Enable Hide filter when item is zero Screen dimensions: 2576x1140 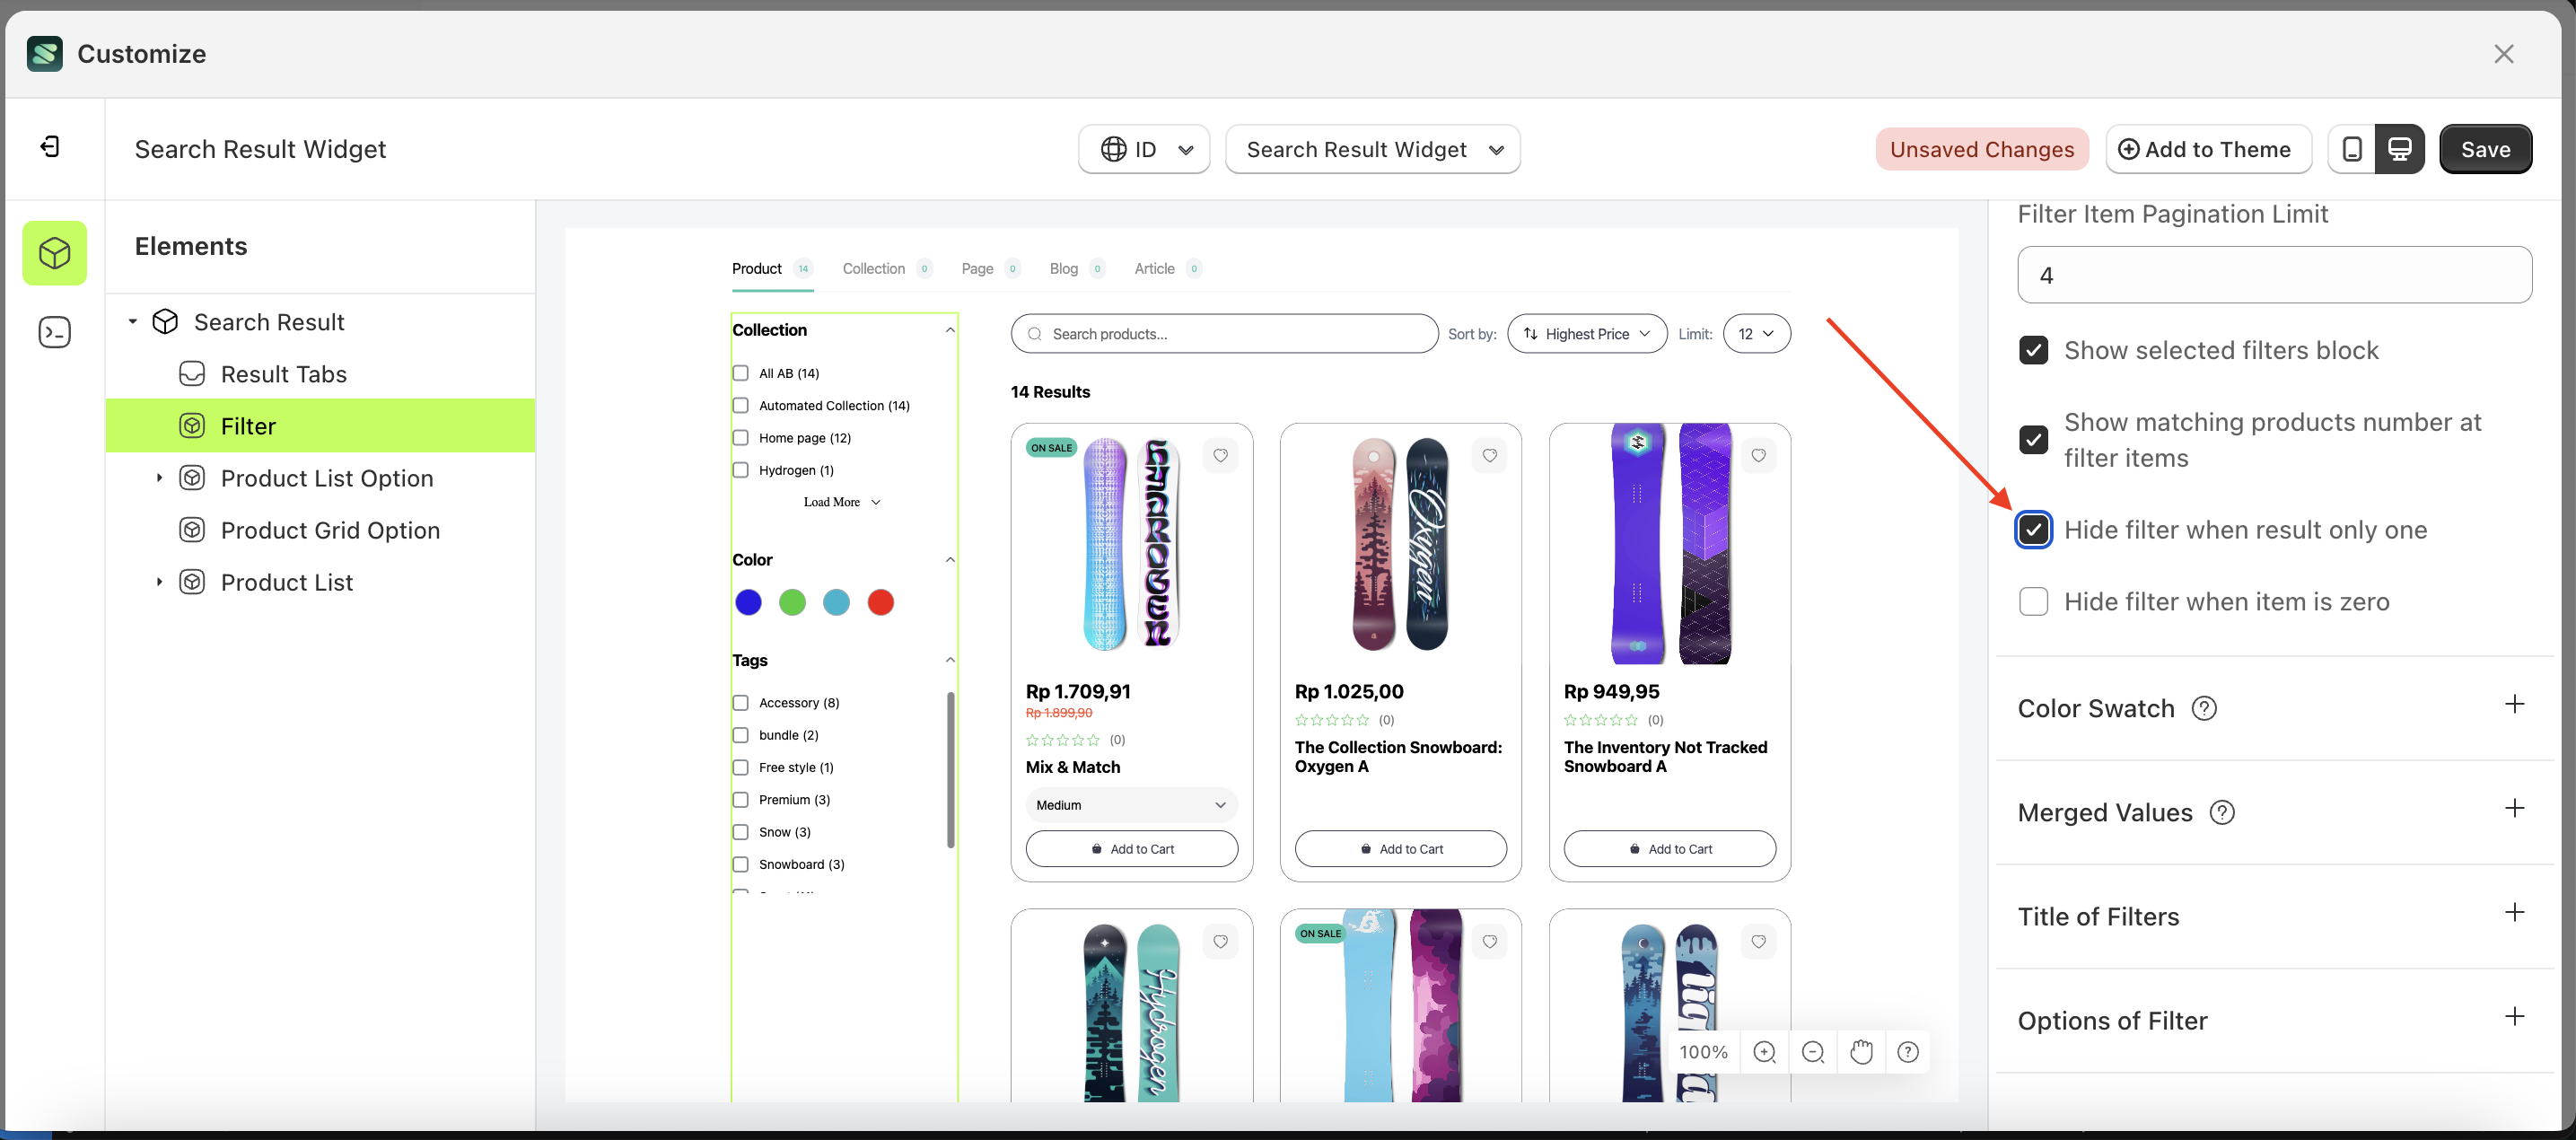tap(2033, 601)
